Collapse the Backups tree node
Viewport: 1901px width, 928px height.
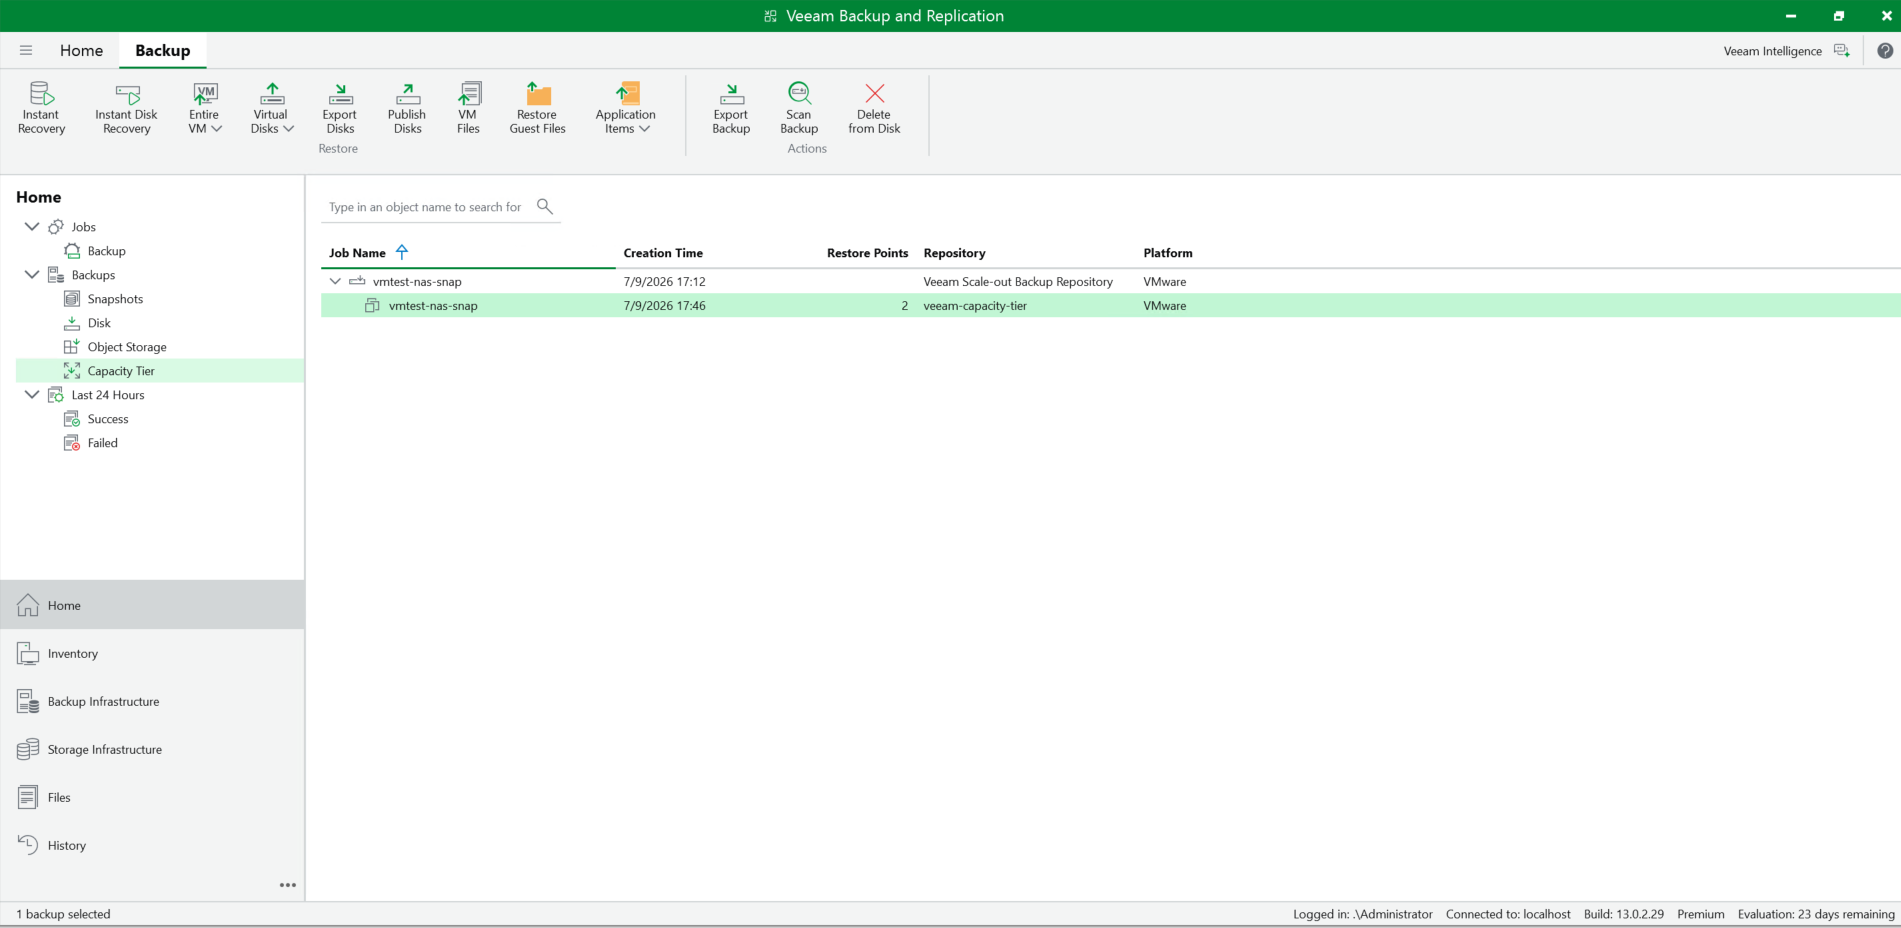[32, 275]
